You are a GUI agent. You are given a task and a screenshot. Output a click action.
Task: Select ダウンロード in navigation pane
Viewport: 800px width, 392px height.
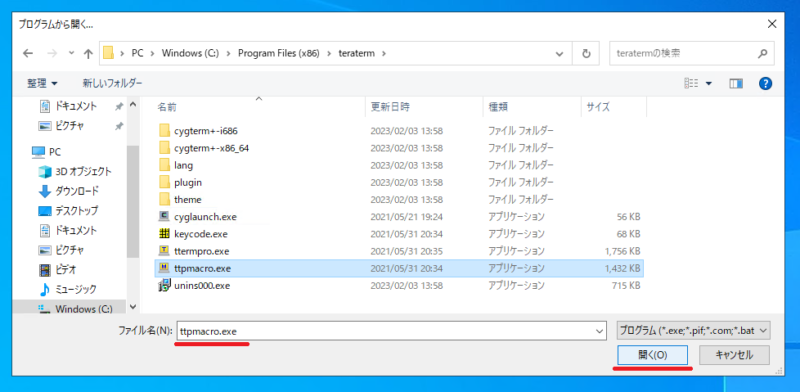[77, 191]
